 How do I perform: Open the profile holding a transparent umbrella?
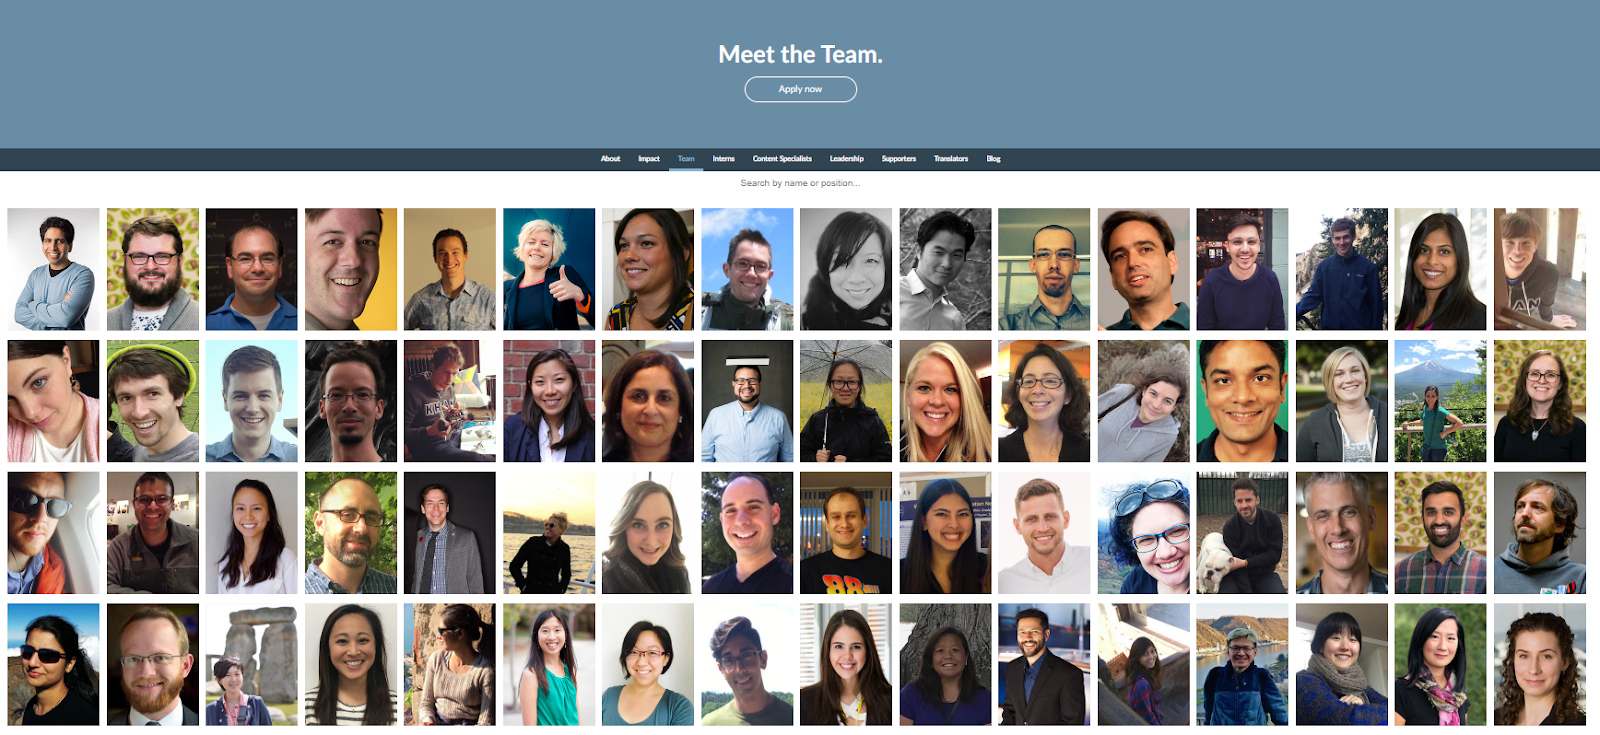click(846, 401)
